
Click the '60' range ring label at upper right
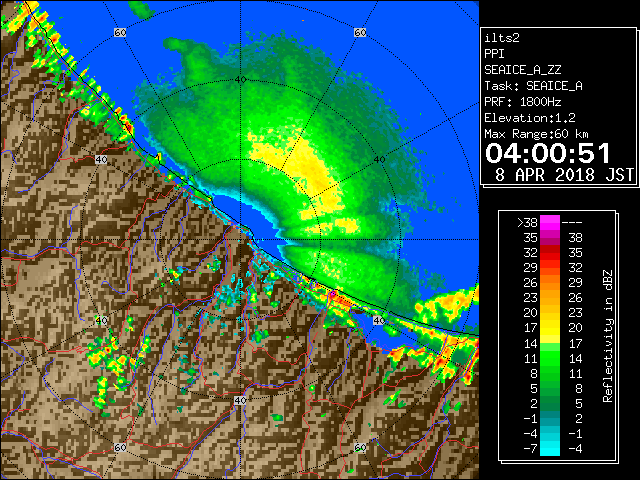click(x=360, y=32)
